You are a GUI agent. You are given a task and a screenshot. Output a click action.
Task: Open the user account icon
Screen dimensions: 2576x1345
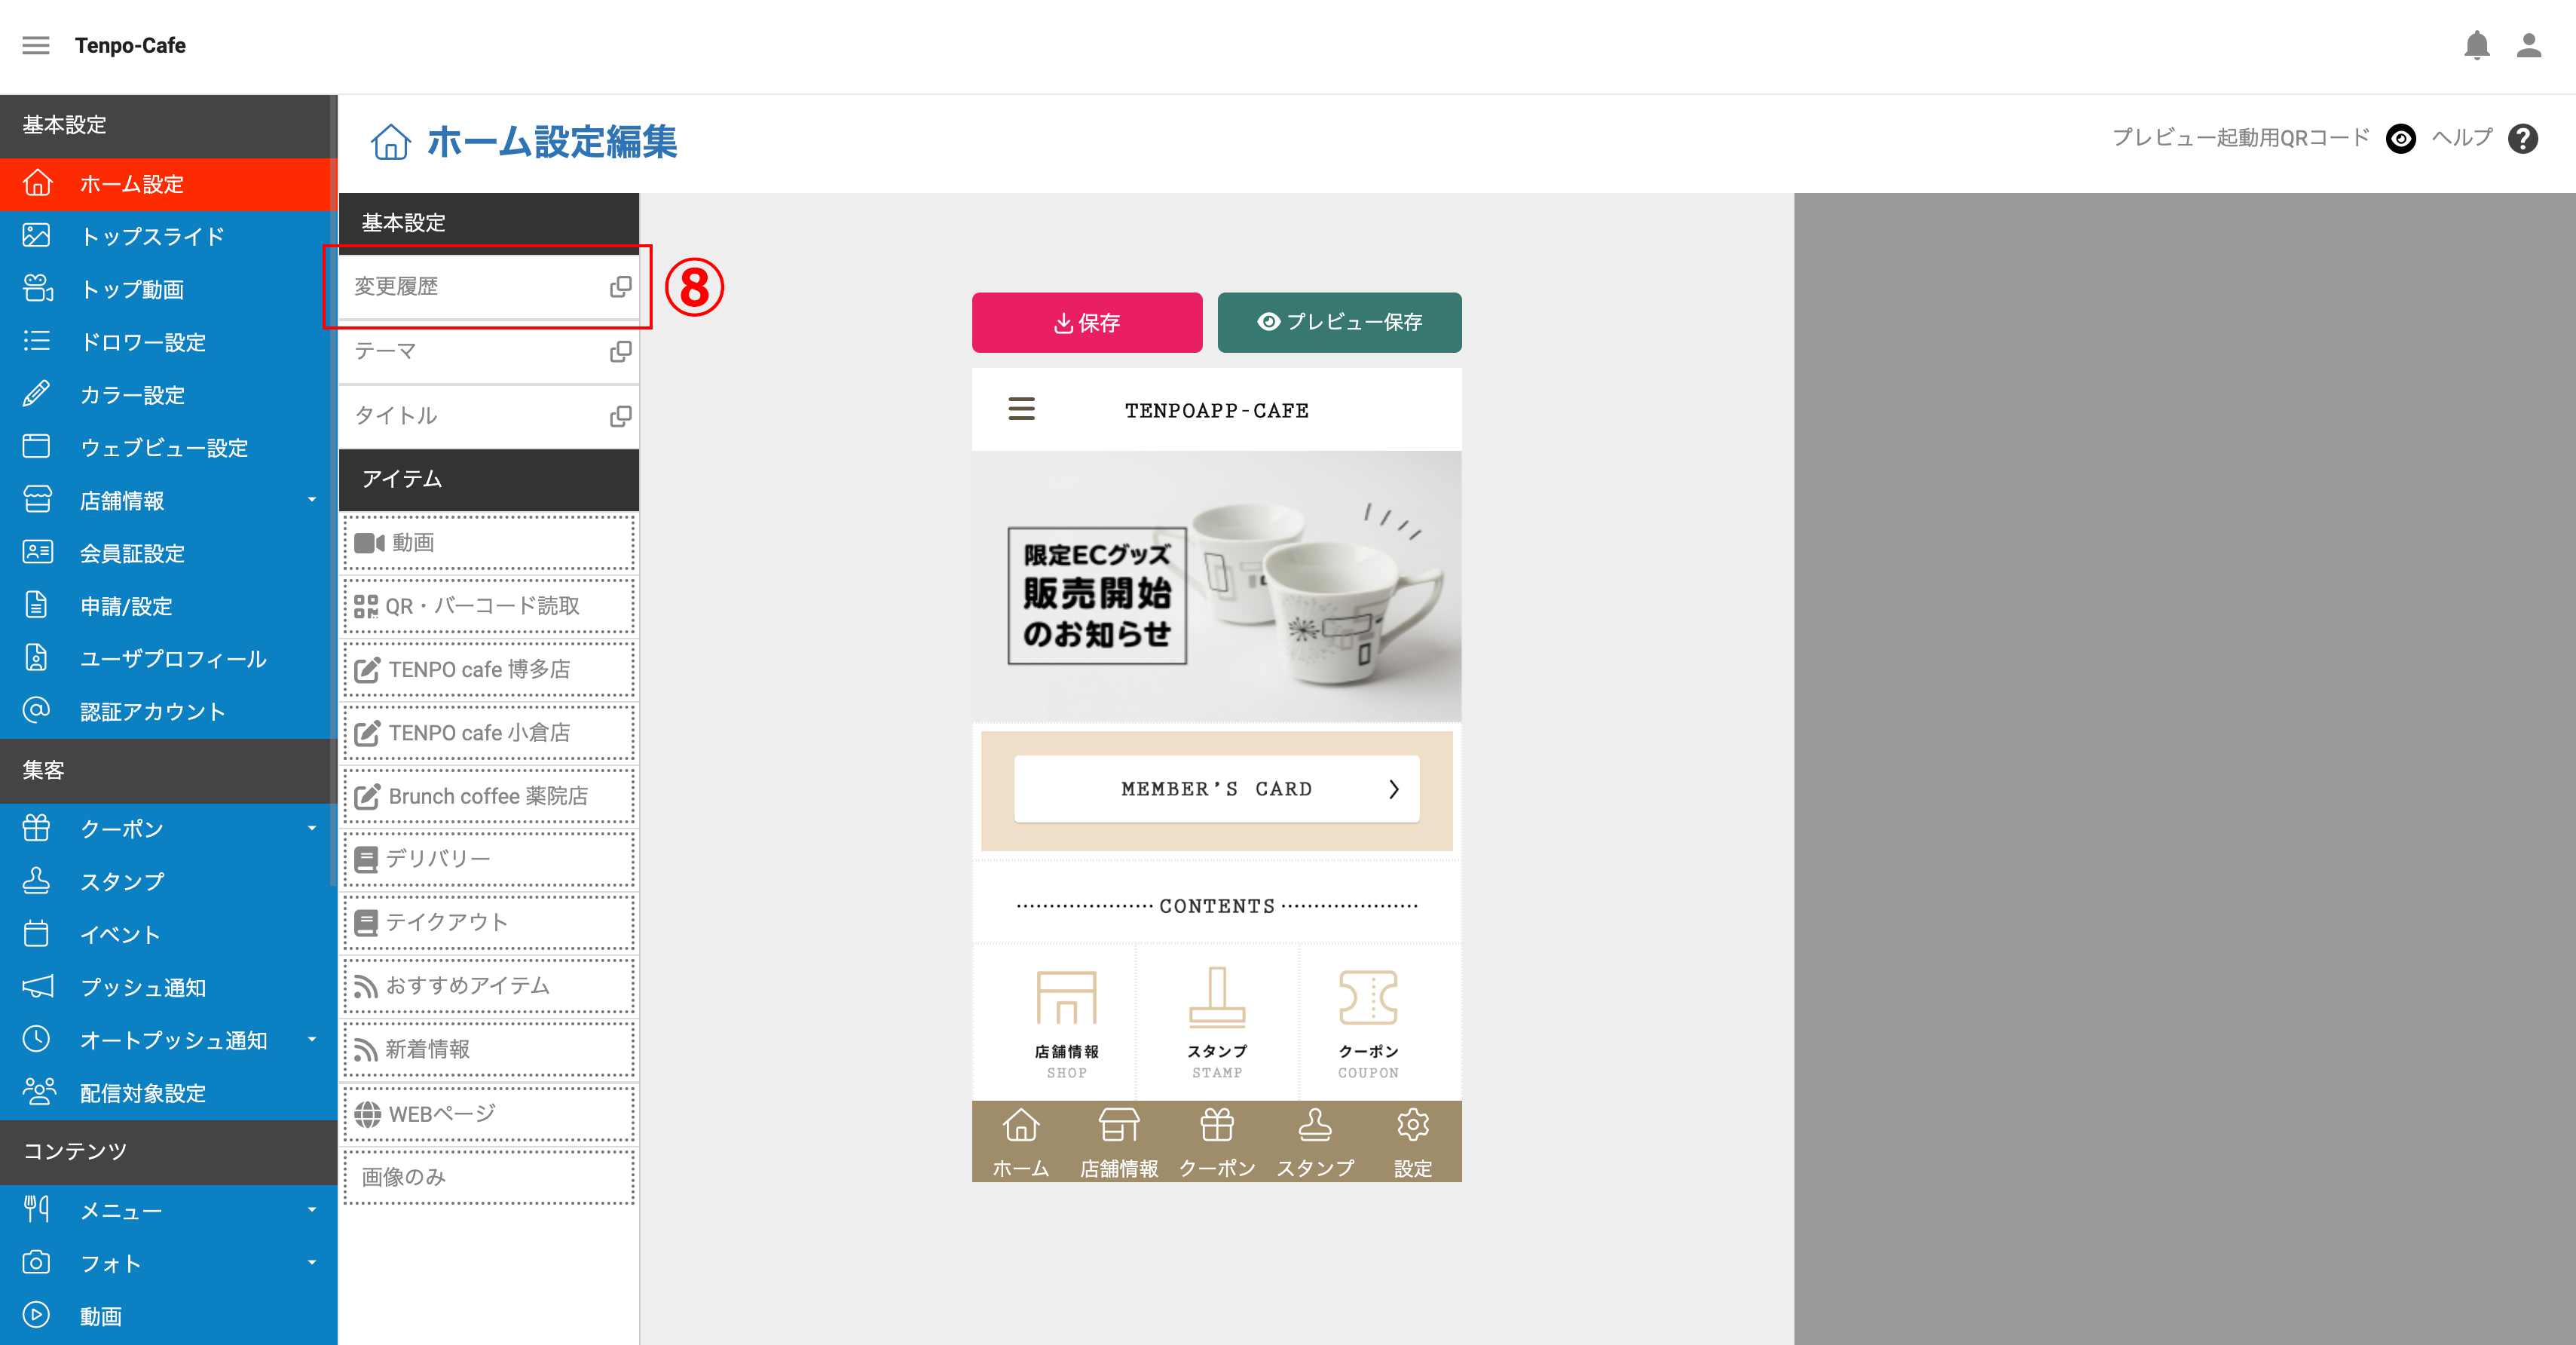[x=2528, y=45]
